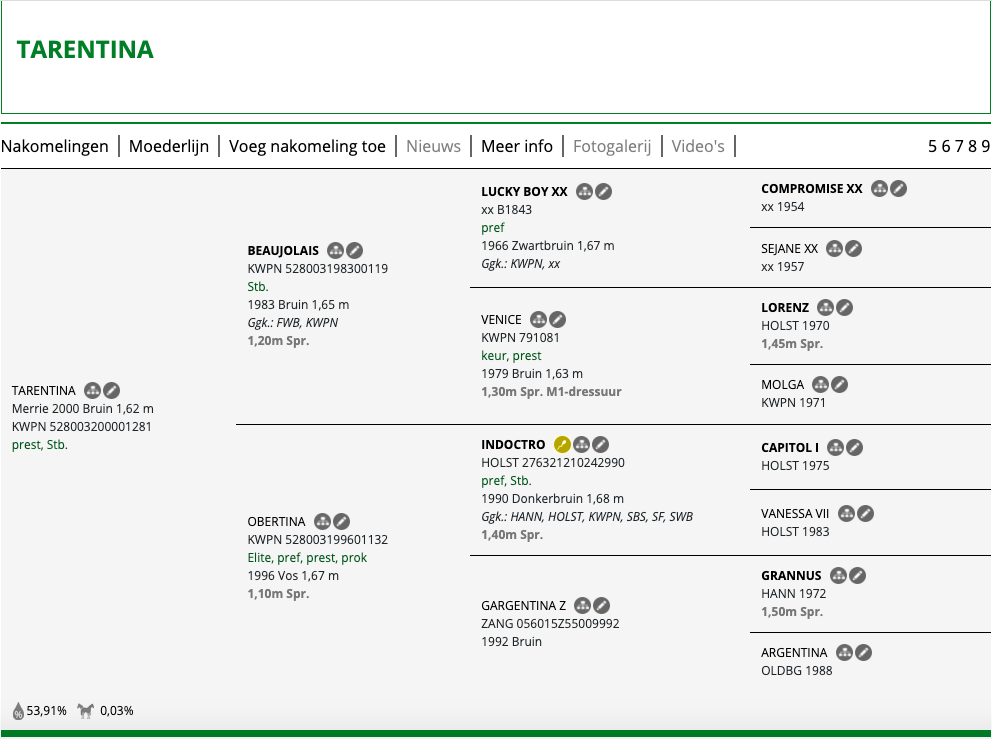Click the pedigree icon beside CAPITOL I
The height and width of the screenshot is (739, 992).
pos(835,448)
